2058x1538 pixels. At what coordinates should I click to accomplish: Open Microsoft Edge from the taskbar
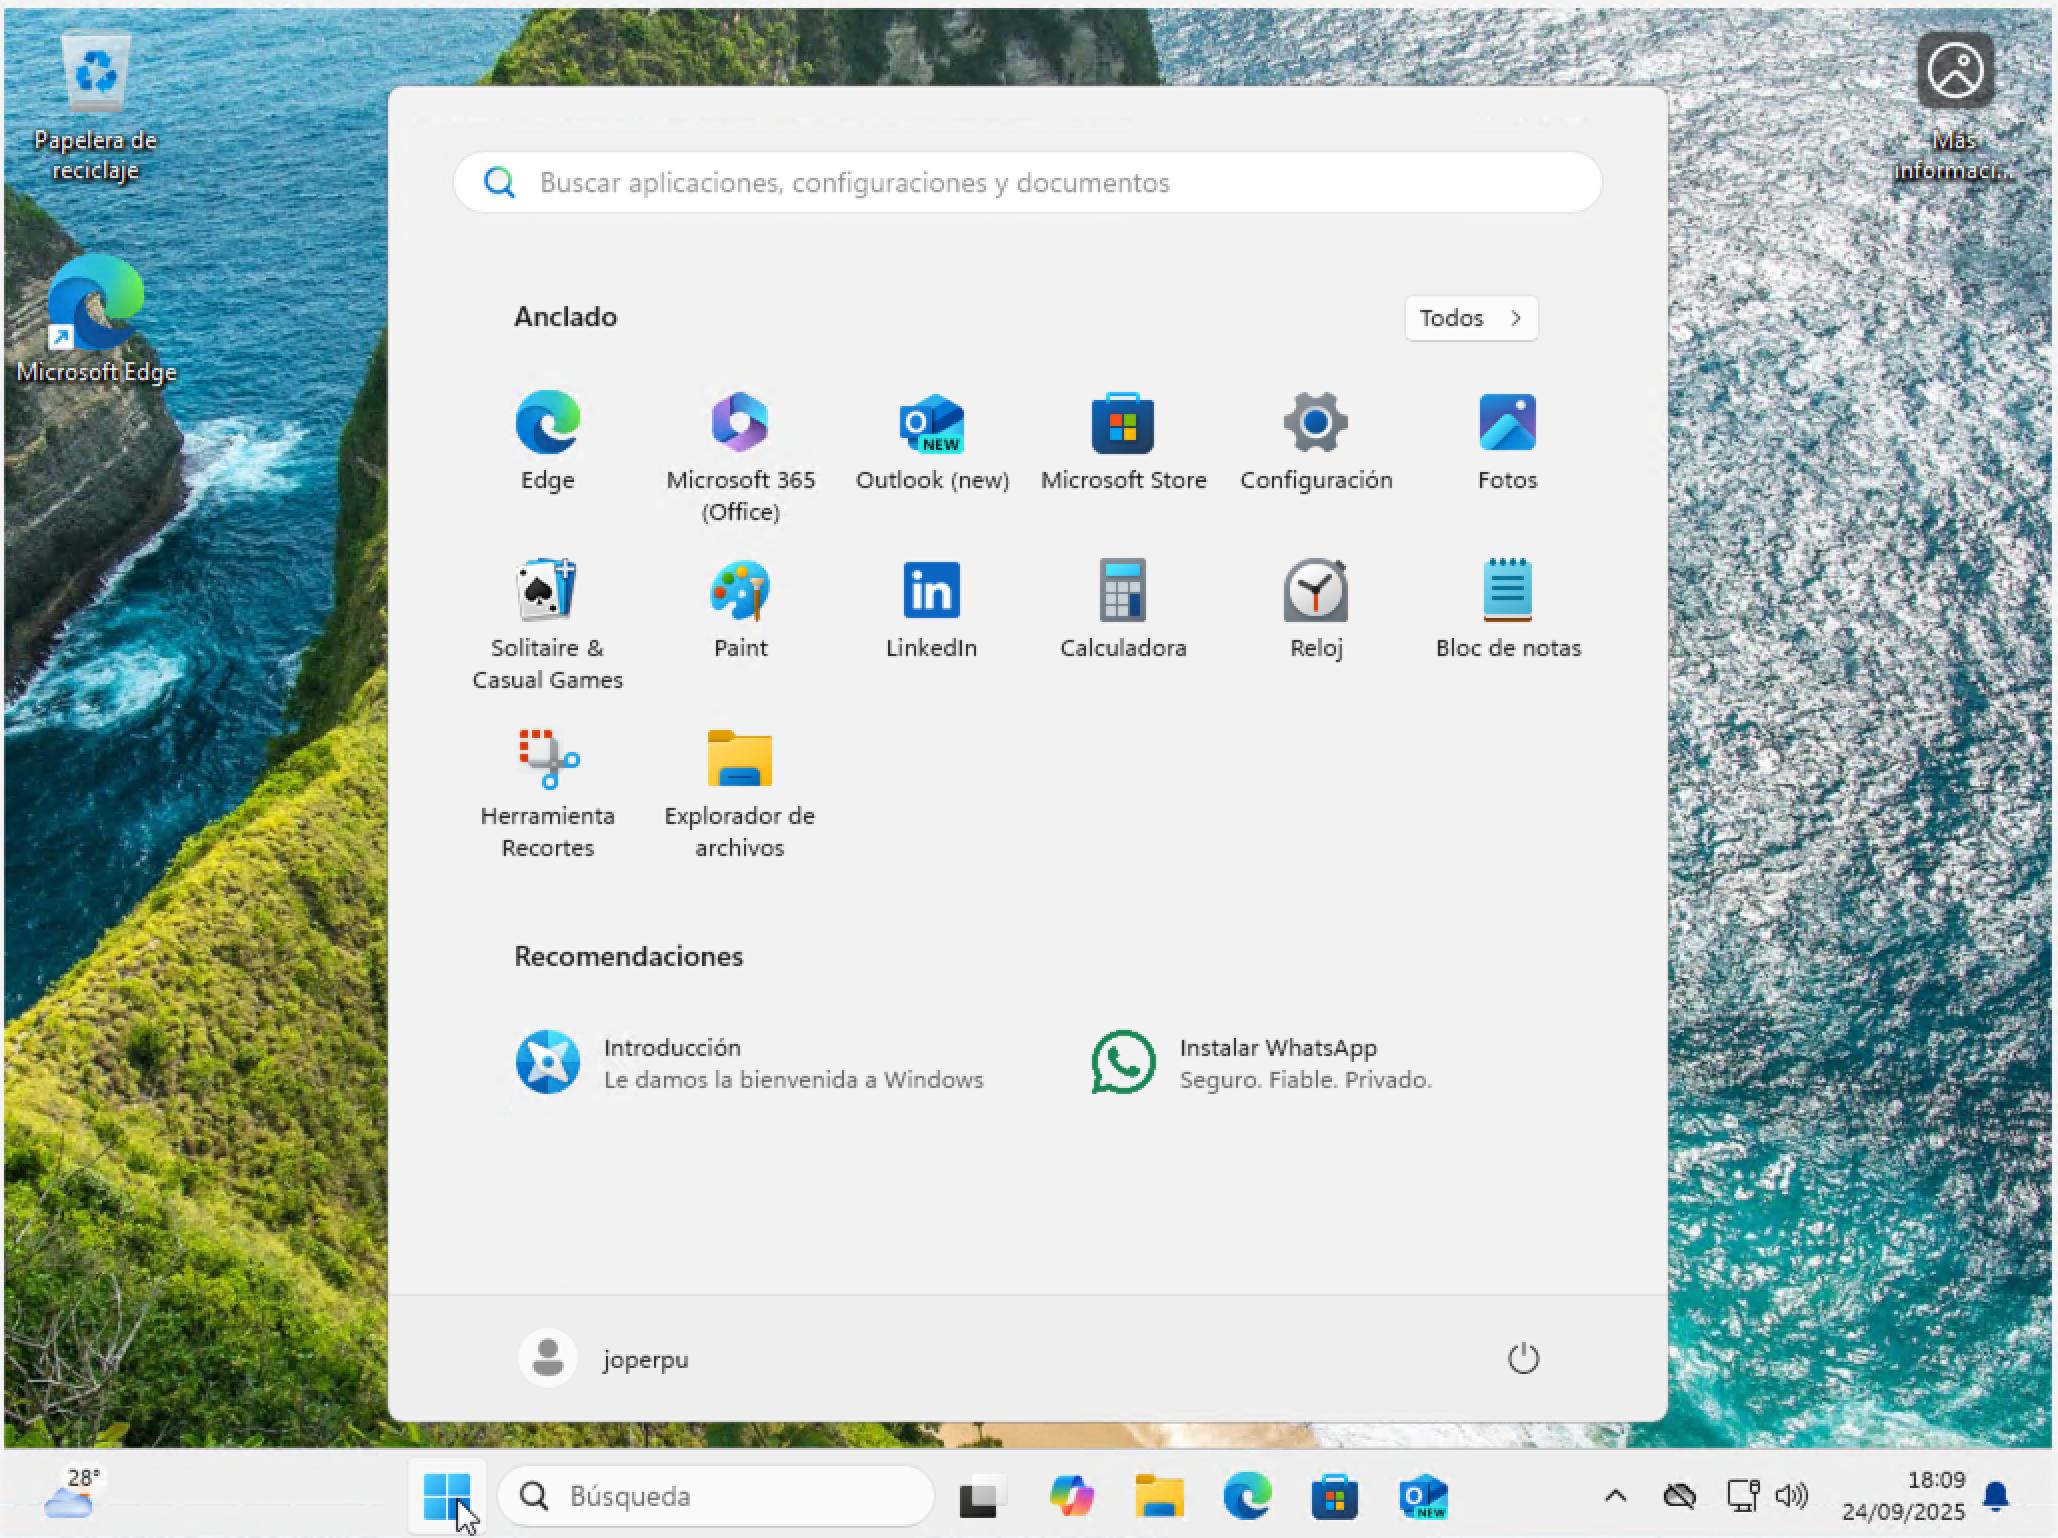coord(1247,1496)
